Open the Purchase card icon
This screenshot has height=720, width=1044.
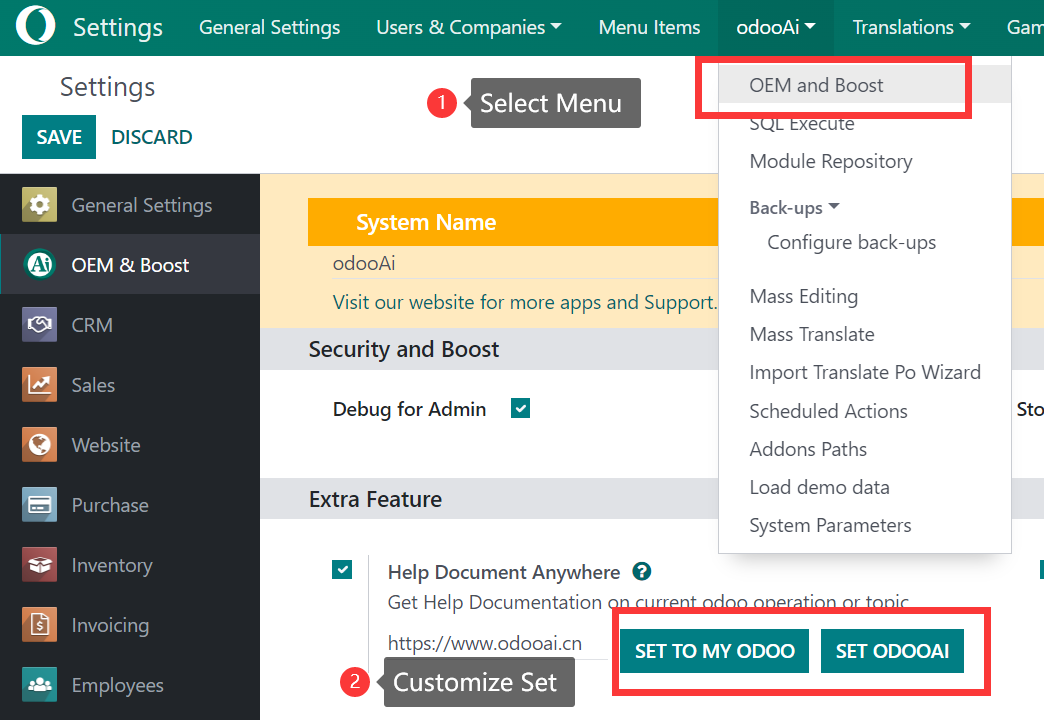pos(40,505)
